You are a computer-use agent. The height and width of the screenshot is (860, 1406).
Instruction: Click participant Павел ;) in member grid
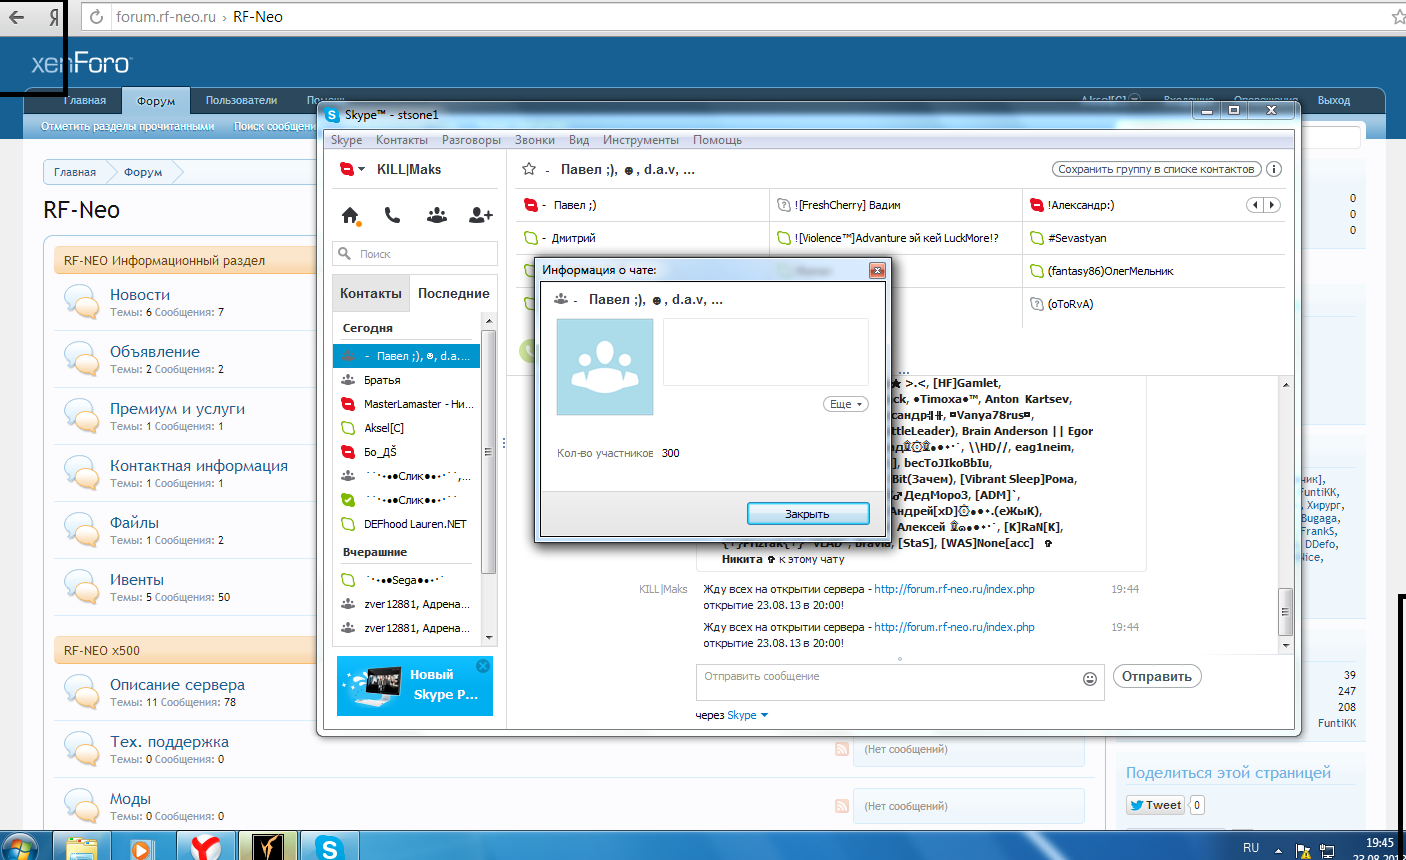(641, 205)
